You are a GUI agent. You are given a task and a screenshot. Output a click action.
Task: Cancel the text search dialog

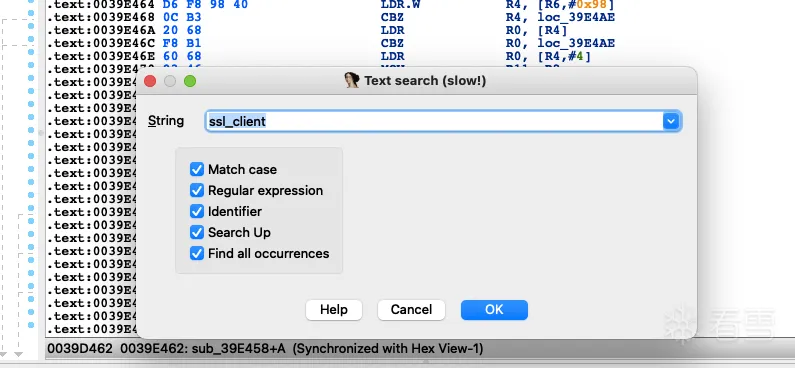click(x=411, y=310)
